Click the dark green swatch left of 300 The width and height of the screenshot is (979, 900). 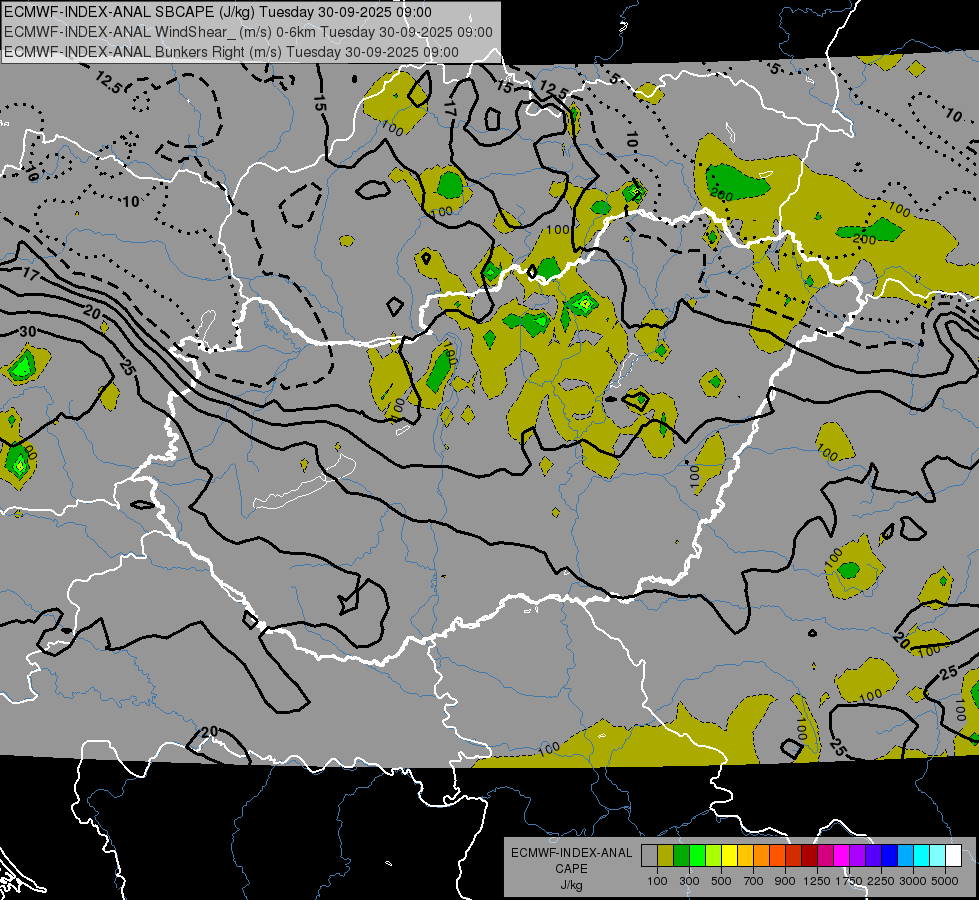(681, 855)
